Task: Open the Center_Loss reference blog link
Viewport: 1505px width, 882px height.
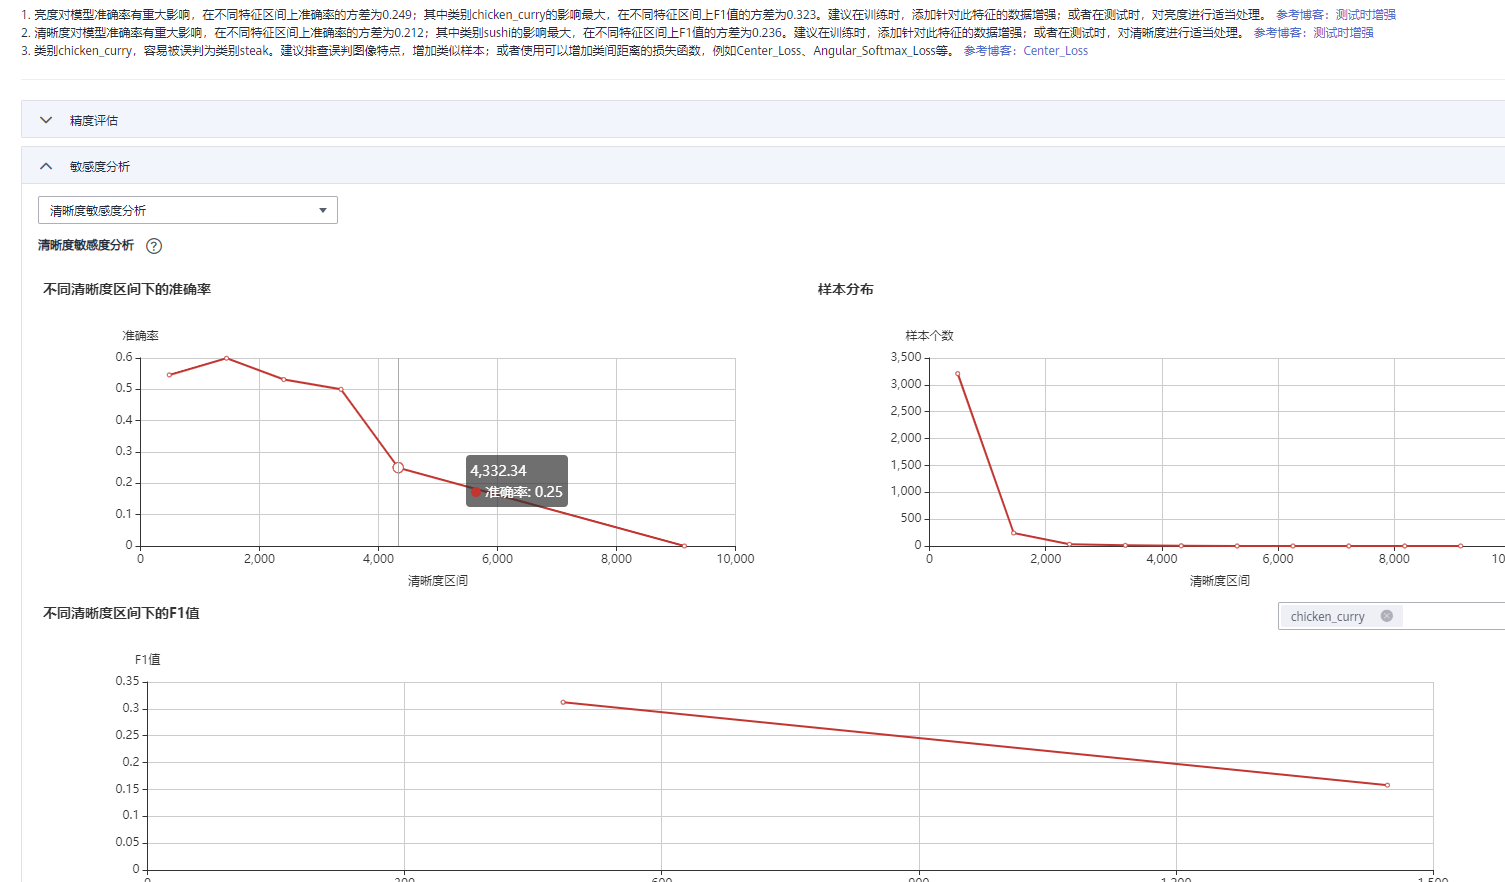Action: 1055,51
